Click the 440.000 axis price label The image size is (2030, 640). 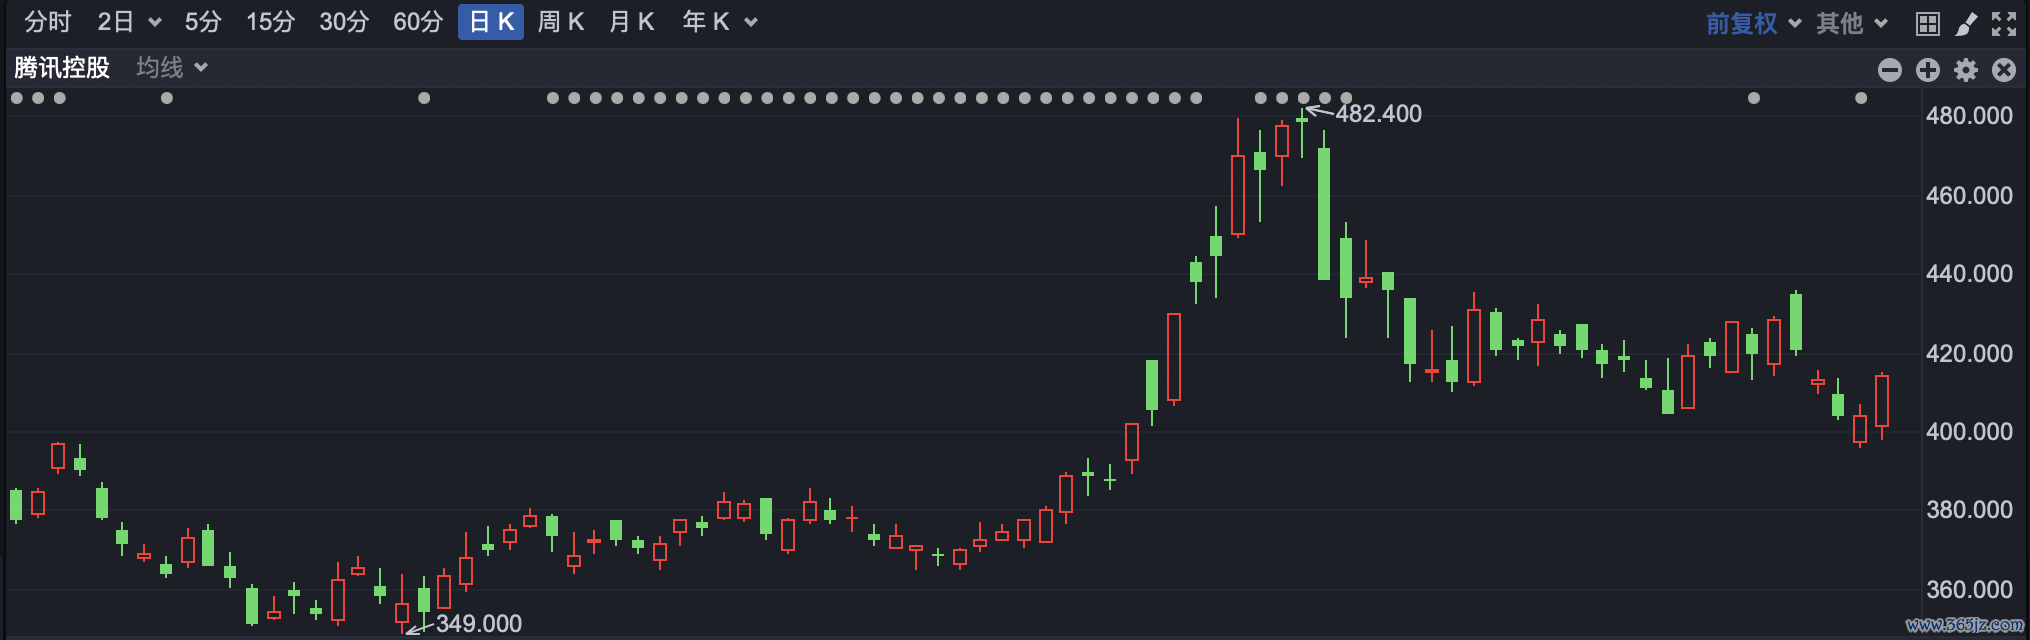click(x=1969, y=274)
